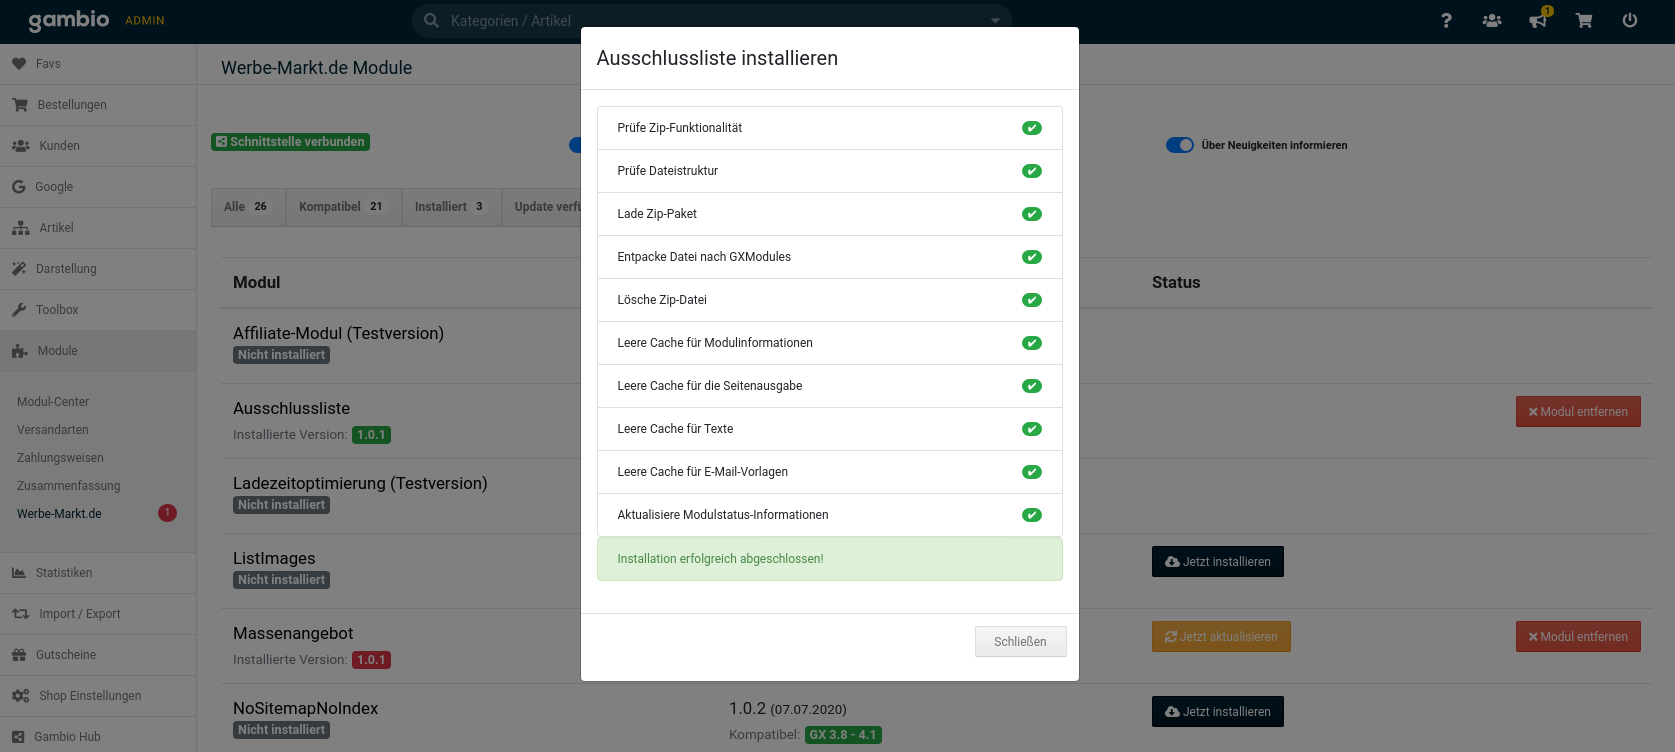The width and height of the screenshot is (1675, 752).
Task: Click the gambio logo
Action: pos(68,20)
